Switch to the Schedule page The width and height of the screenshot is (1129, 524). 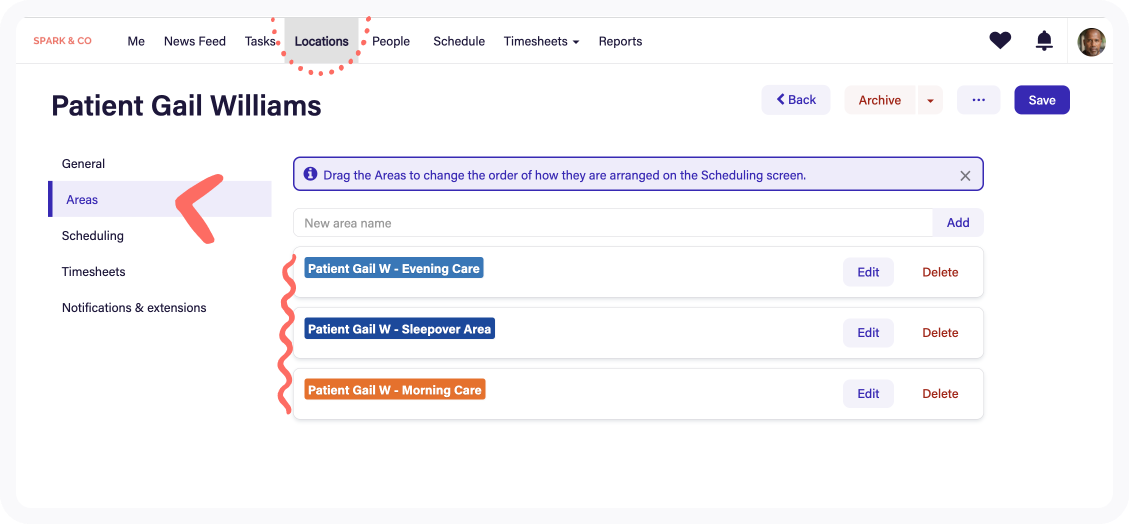click(x=459, y=41)
